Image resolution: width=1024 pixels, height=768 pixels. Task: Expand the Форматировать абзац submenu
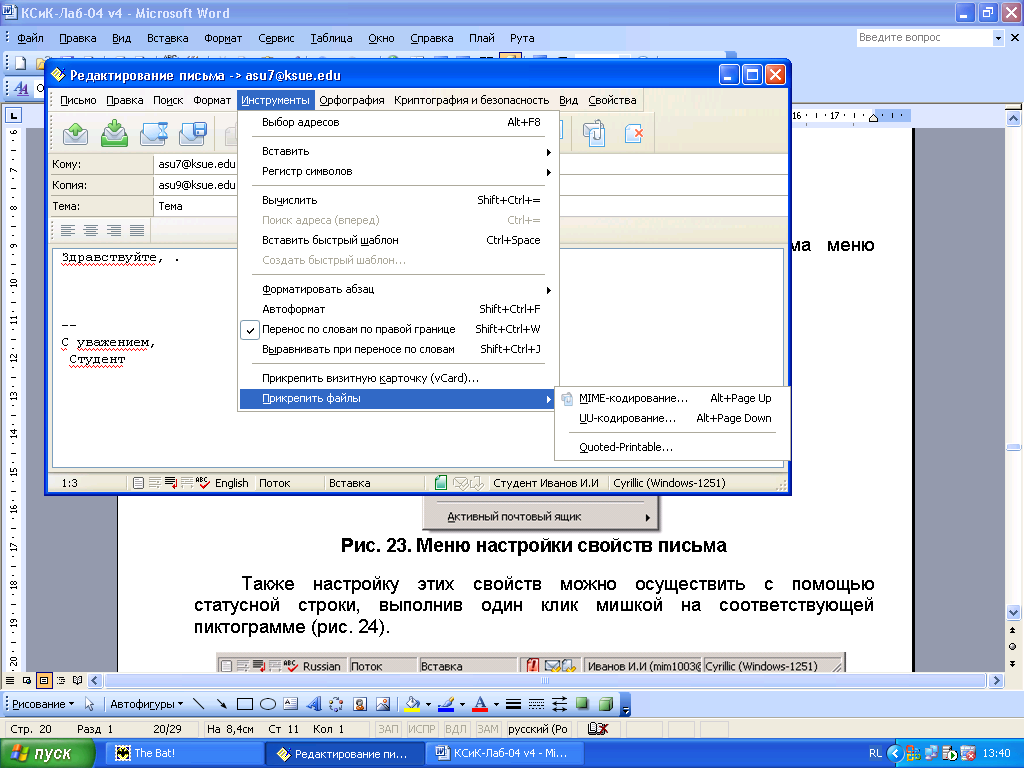[x=398, y=289]
